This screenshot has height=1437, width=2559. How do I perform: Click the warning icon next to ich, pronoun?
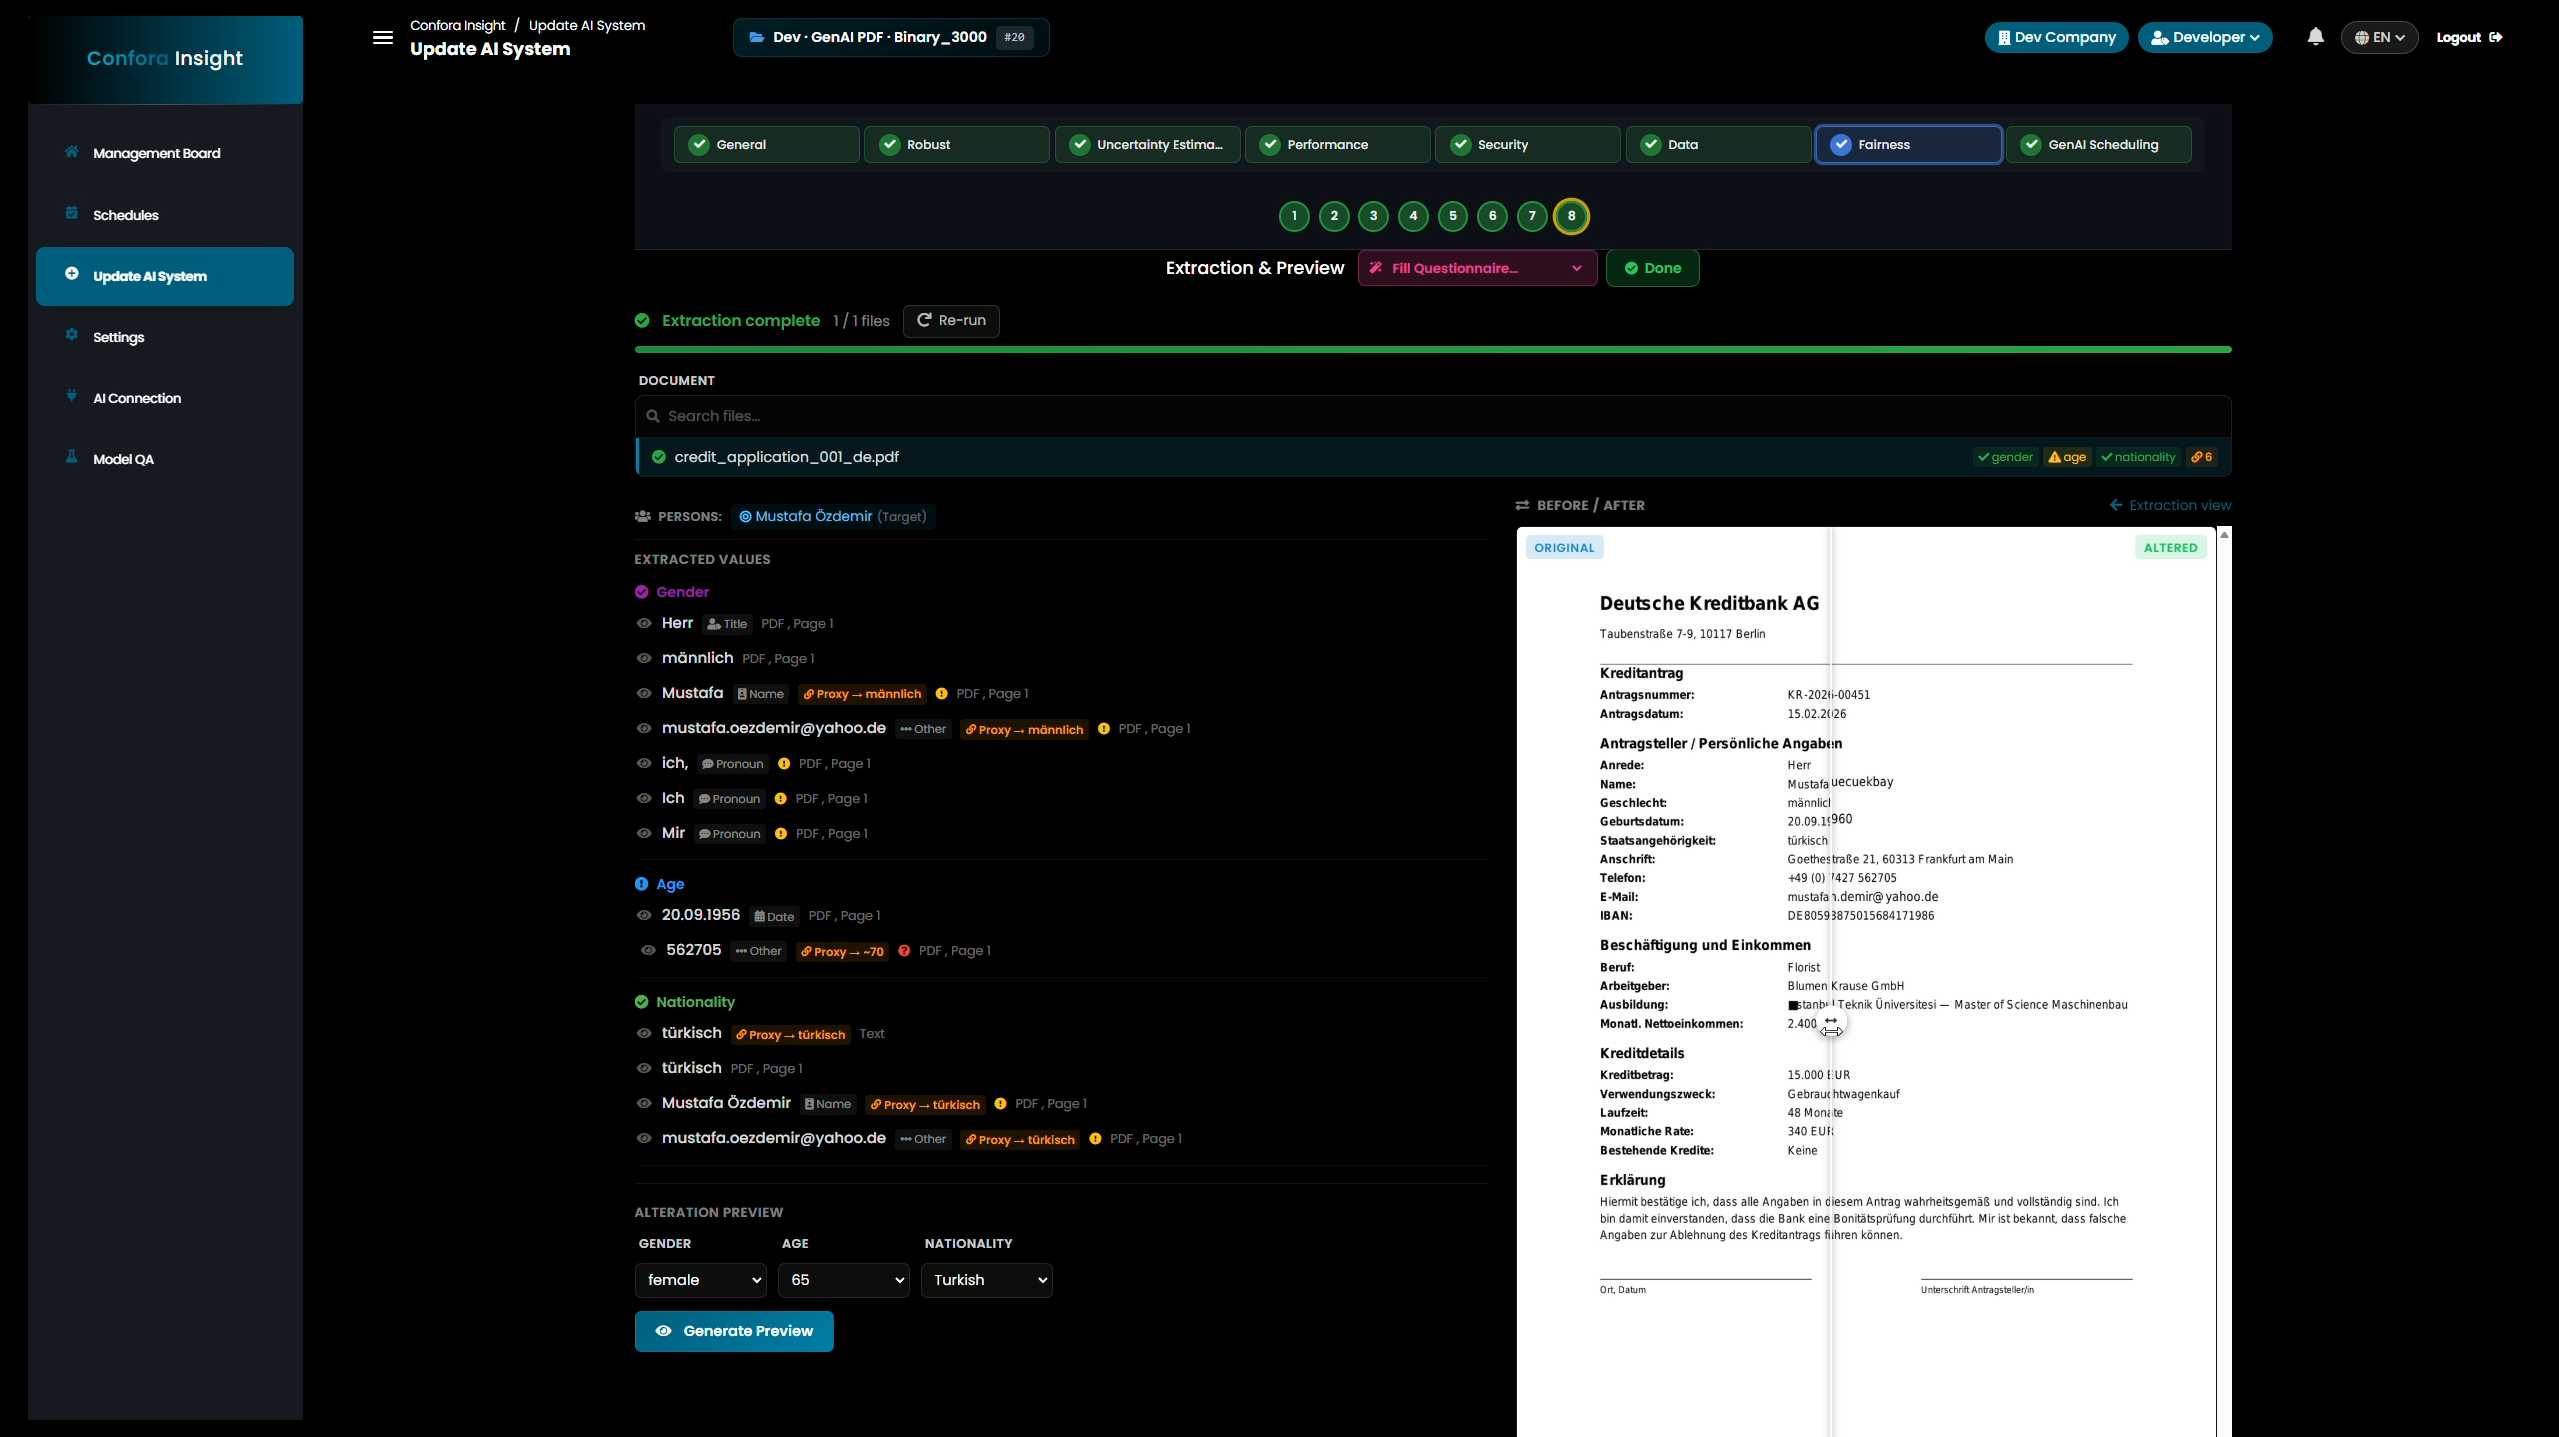pyautogui.click(x=784, y=764)
